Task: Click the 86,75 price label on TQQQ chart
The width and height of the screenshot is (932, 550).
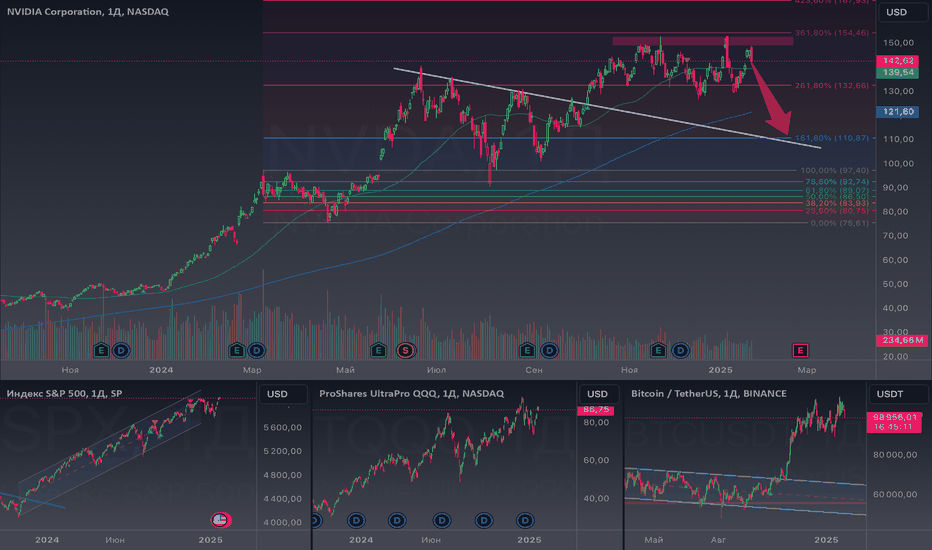Action: click(x=596, y=410)
